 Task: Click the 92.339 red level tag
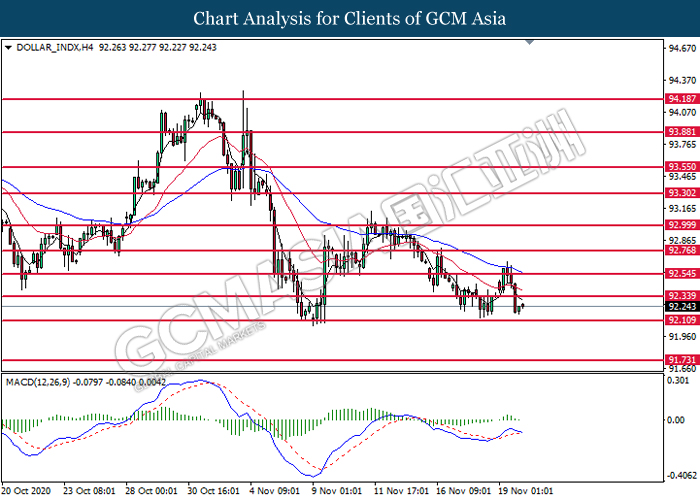[x=681, y=296]
